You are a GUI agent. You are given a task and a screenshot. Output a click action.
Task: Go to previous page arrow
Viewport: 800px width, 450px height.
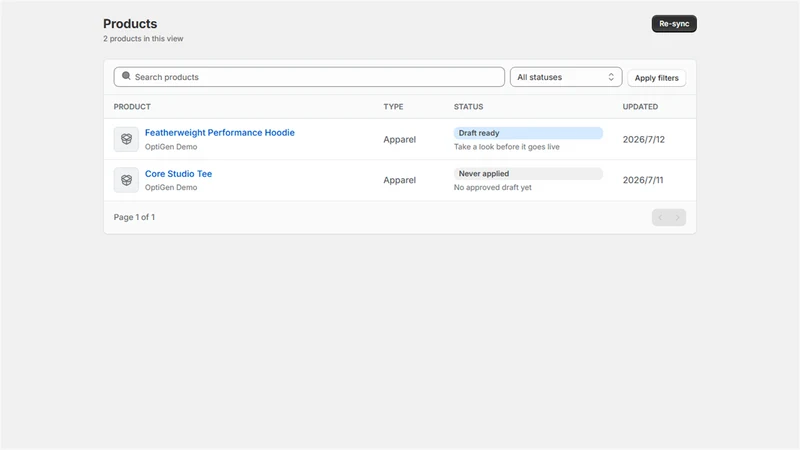(660, 217)
